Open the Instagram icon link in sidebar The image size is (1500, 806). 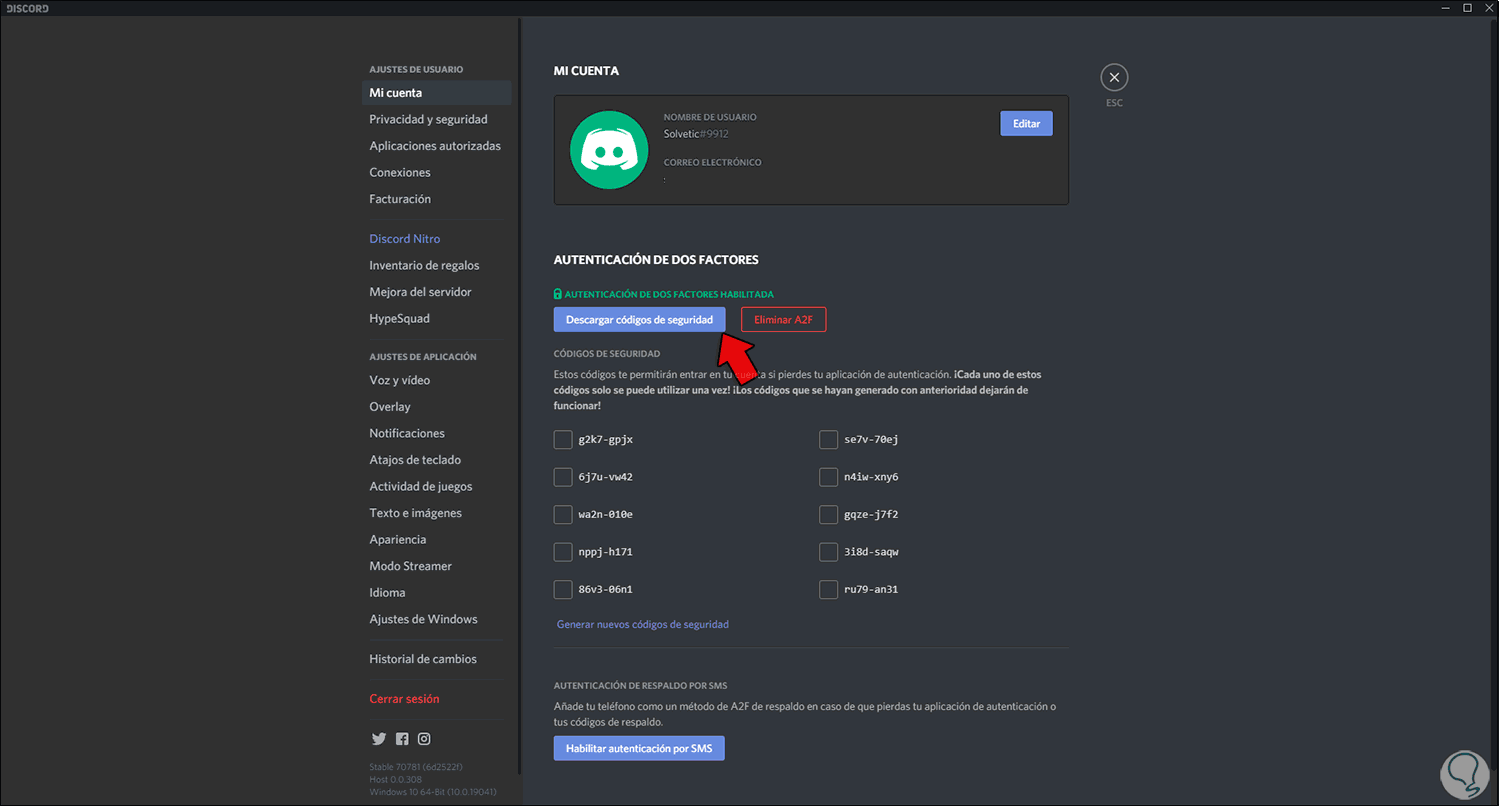[424, 739]
